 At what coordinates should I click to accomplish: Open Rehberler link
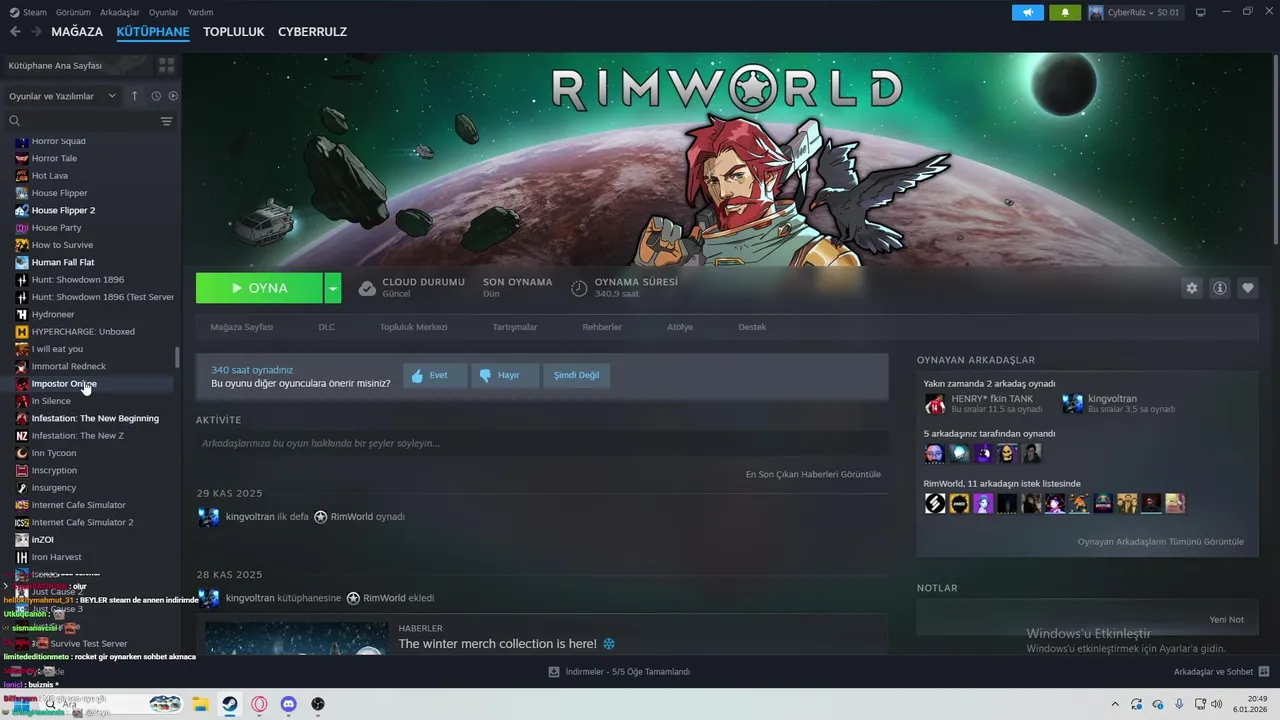click(602, 327)
